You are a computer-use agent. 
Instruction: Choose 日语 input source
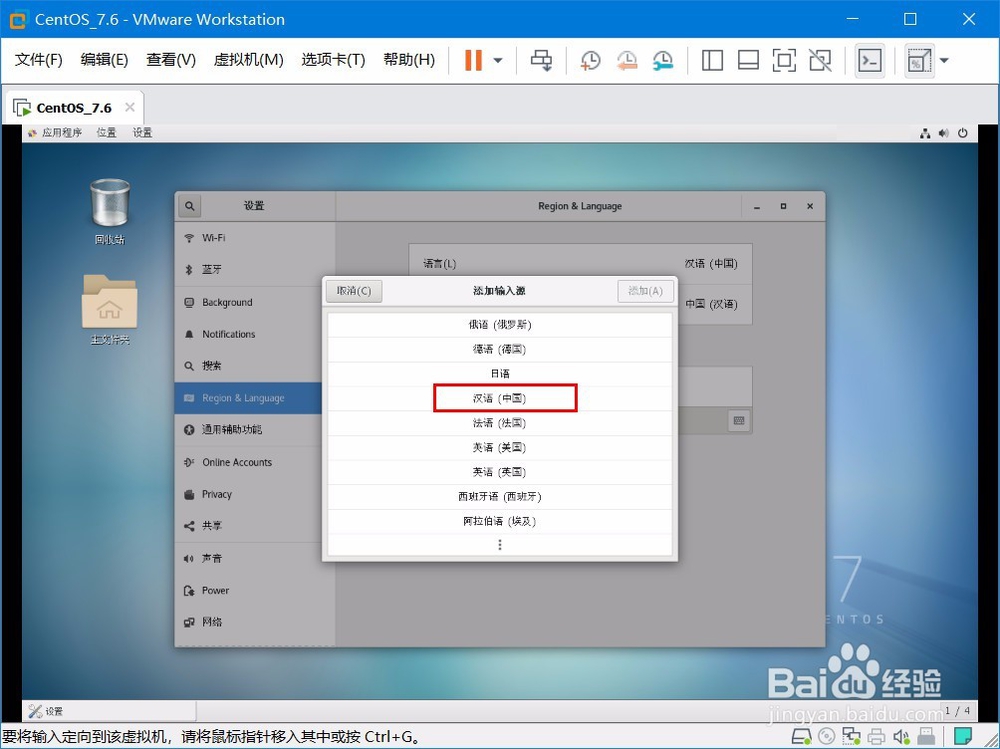tap(500, 374)
